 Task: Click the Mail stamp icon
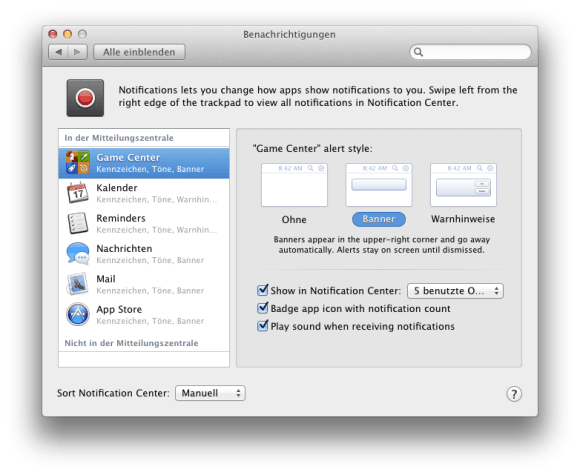click(78, 284)
